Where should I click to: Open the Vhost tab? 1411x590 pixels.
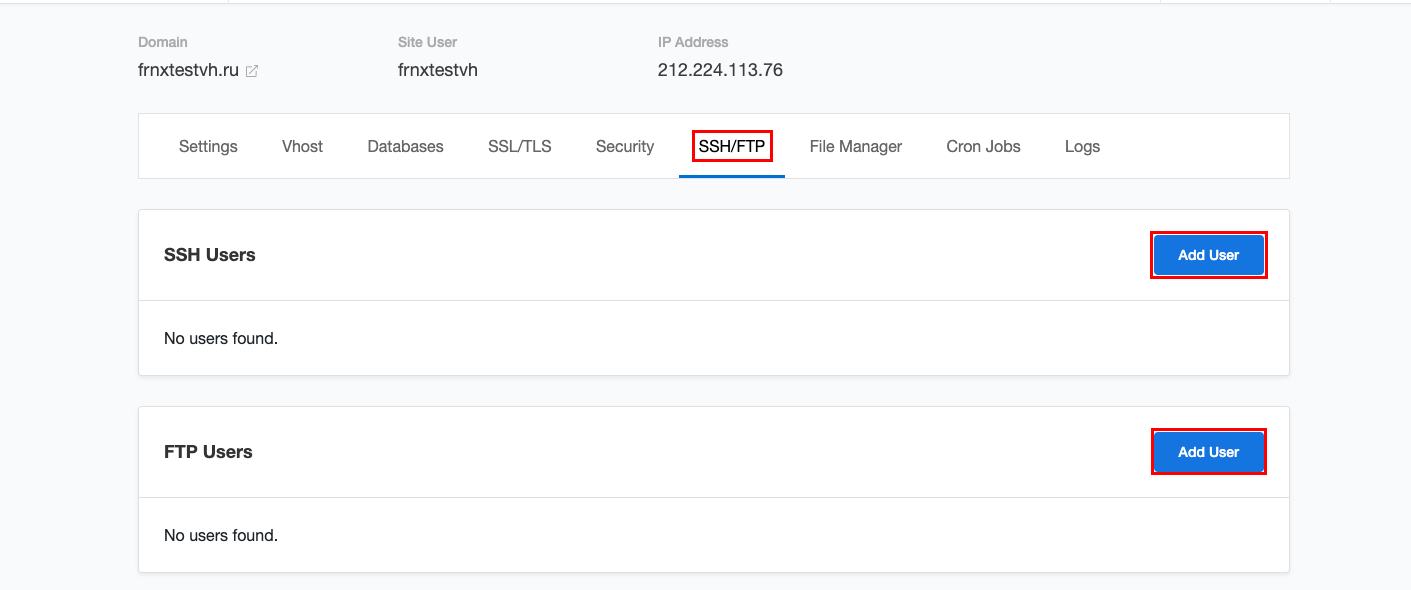coord(302,146)
